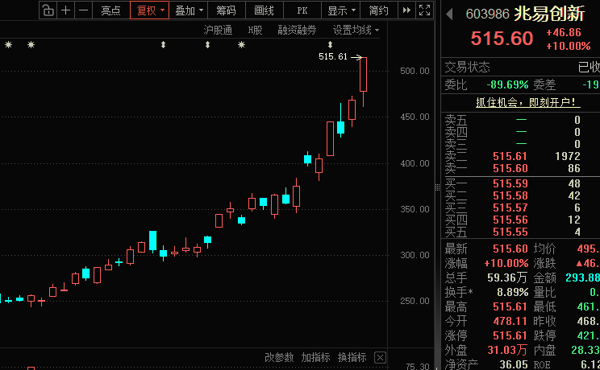Click the 金额 value 293.88
The width and height of the screenshot is (600, 370).
coord(582,278)
